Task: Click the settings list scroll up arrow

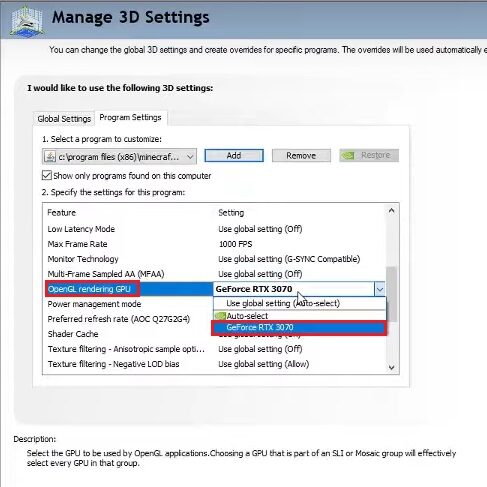Action: point(392,211)
